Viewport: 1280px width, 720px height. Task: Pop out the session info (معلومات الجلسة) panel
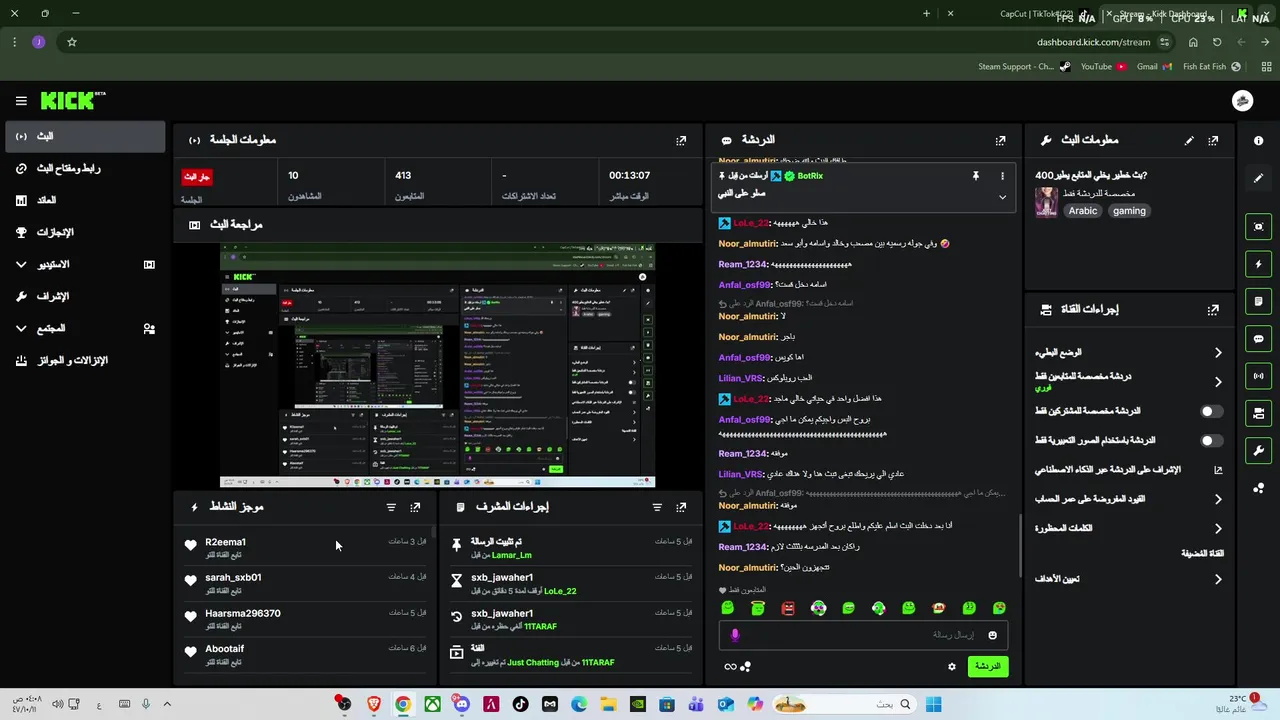[681, 141]
